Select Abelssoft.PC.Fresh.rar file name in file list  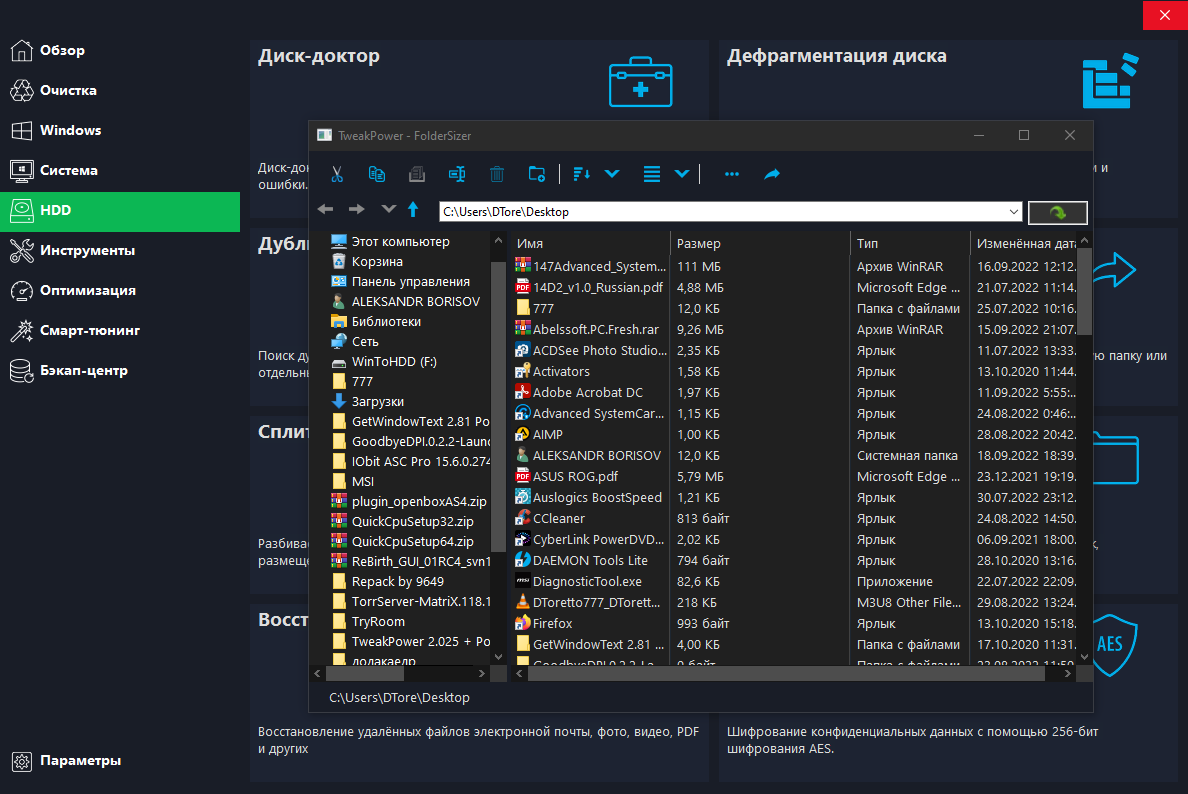[596, 330]
